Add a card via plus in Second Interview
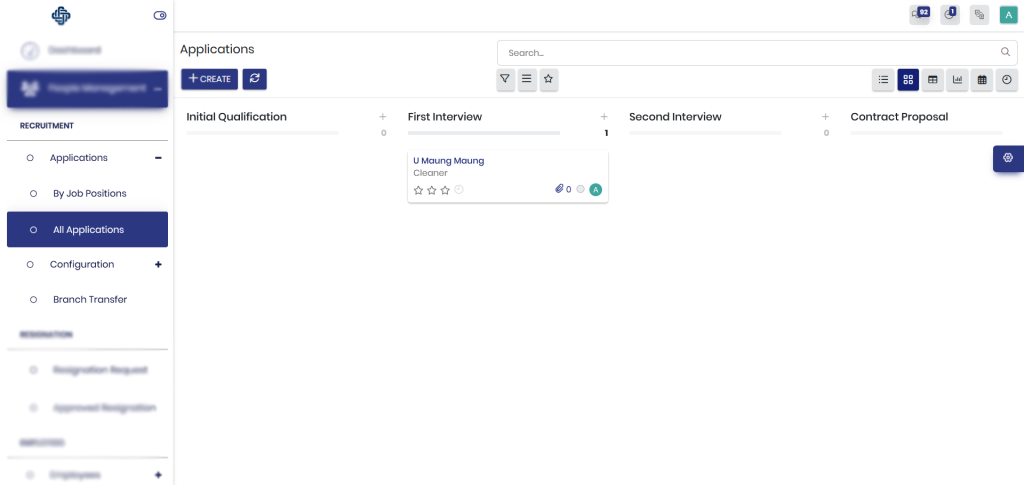 (x=825, y=117)
